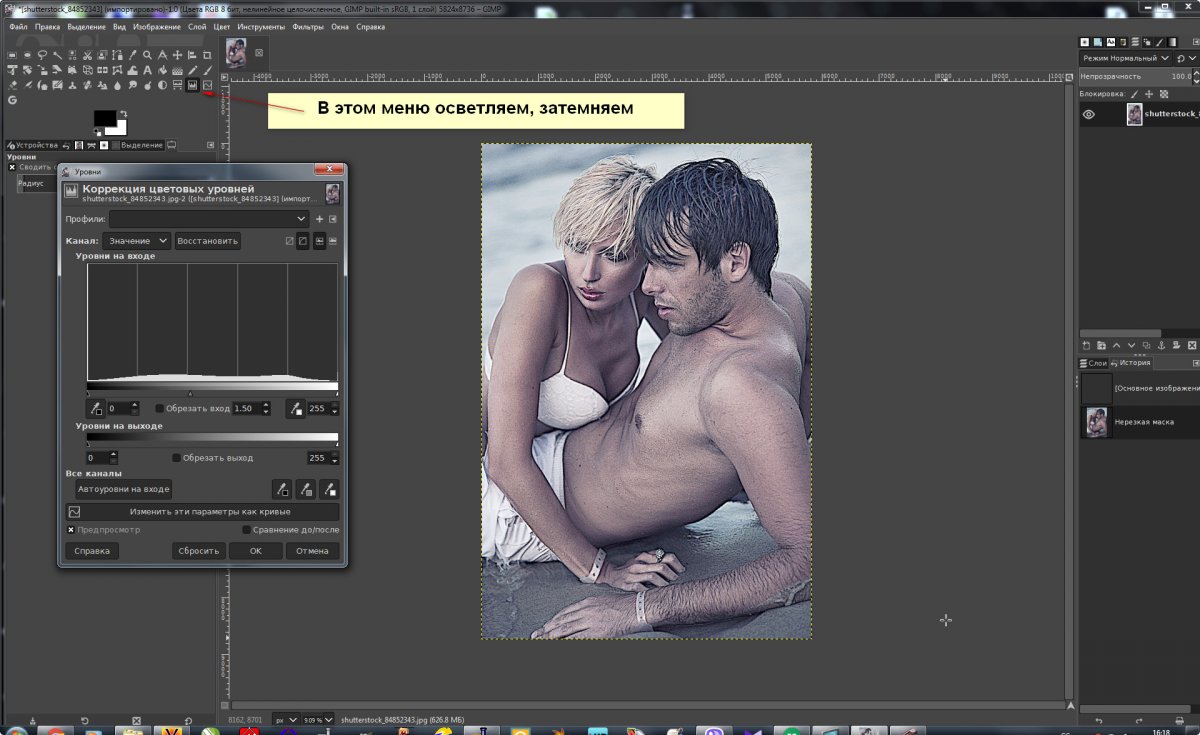Click the black foreground color swatch
The width and height of the screenshot is (1200, 735).
click(x=104, y=118)
